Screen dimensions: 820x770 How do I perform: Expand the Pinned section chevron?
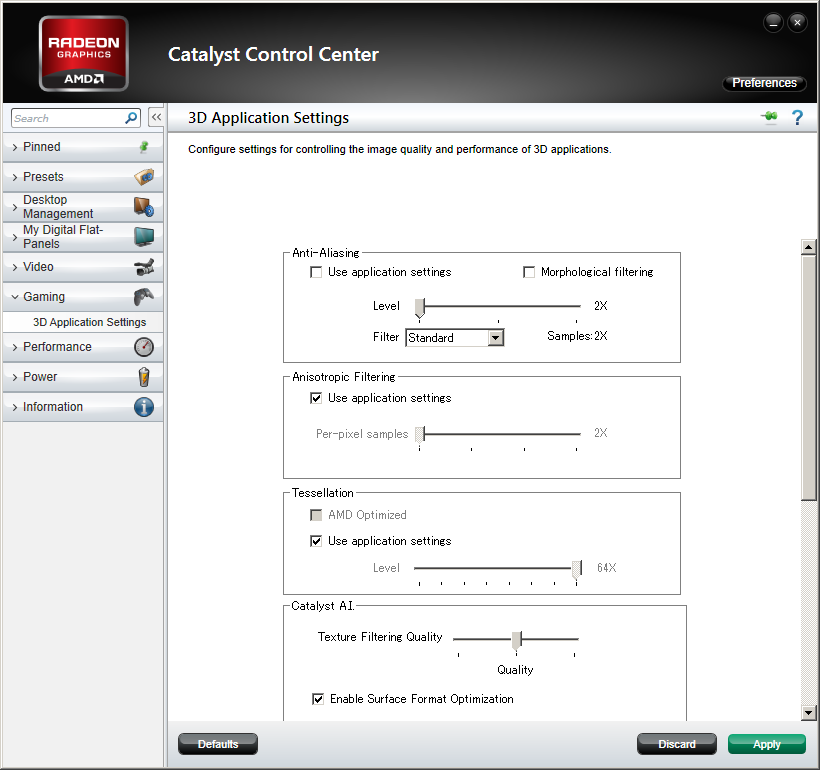[x=15, y=148]
